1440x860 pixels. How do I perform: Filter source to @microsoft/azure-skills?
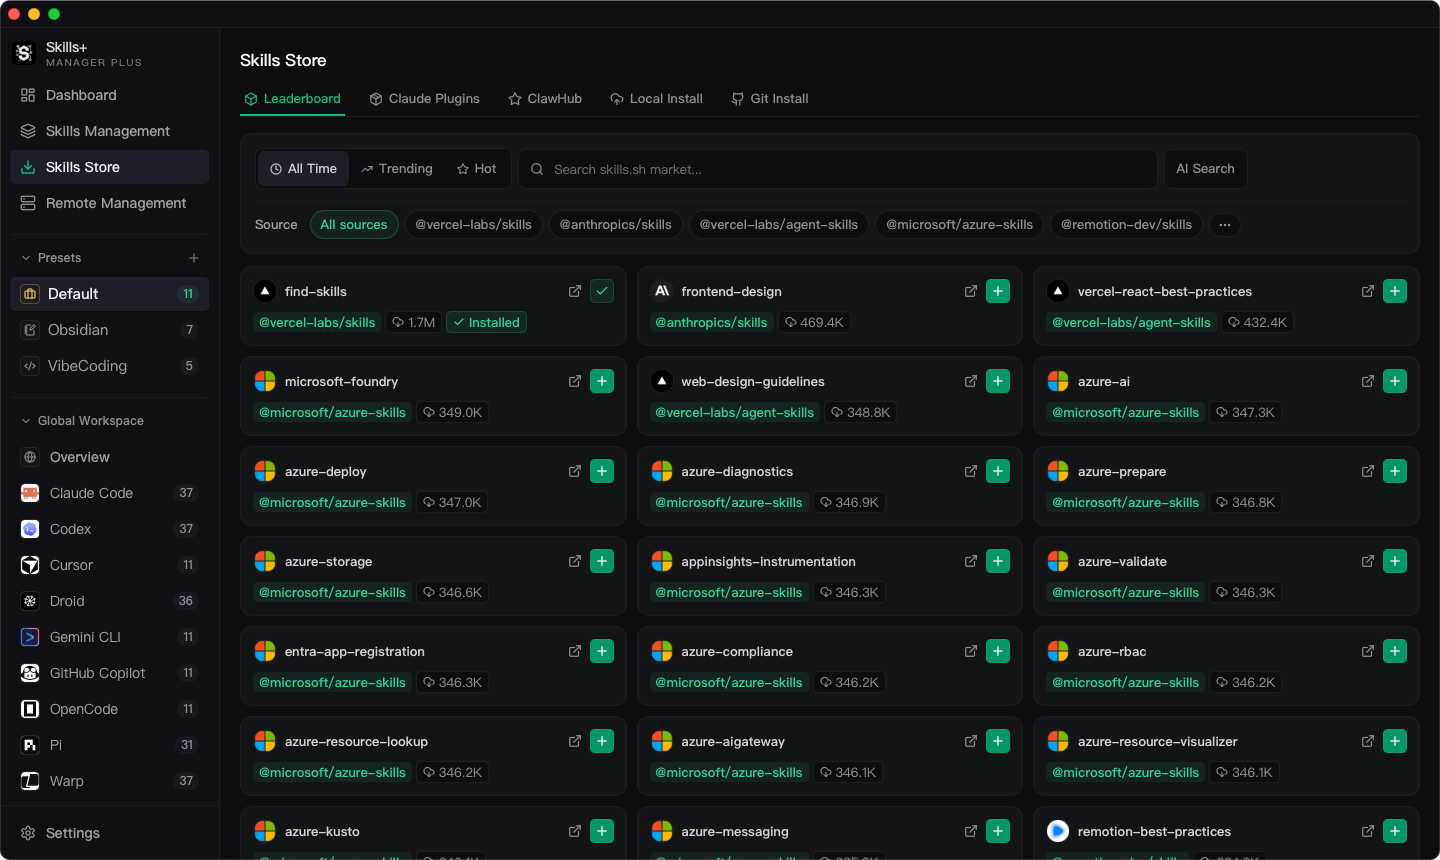point(960,225)
